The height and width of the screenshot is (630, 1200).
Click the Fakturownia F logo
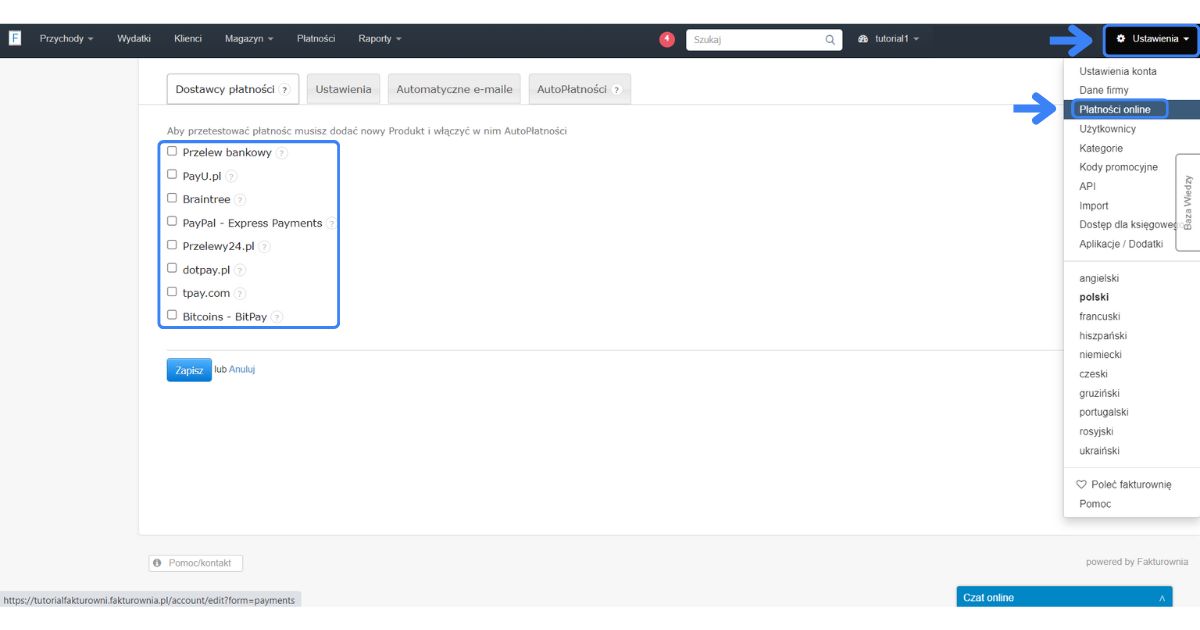(16, 38)
